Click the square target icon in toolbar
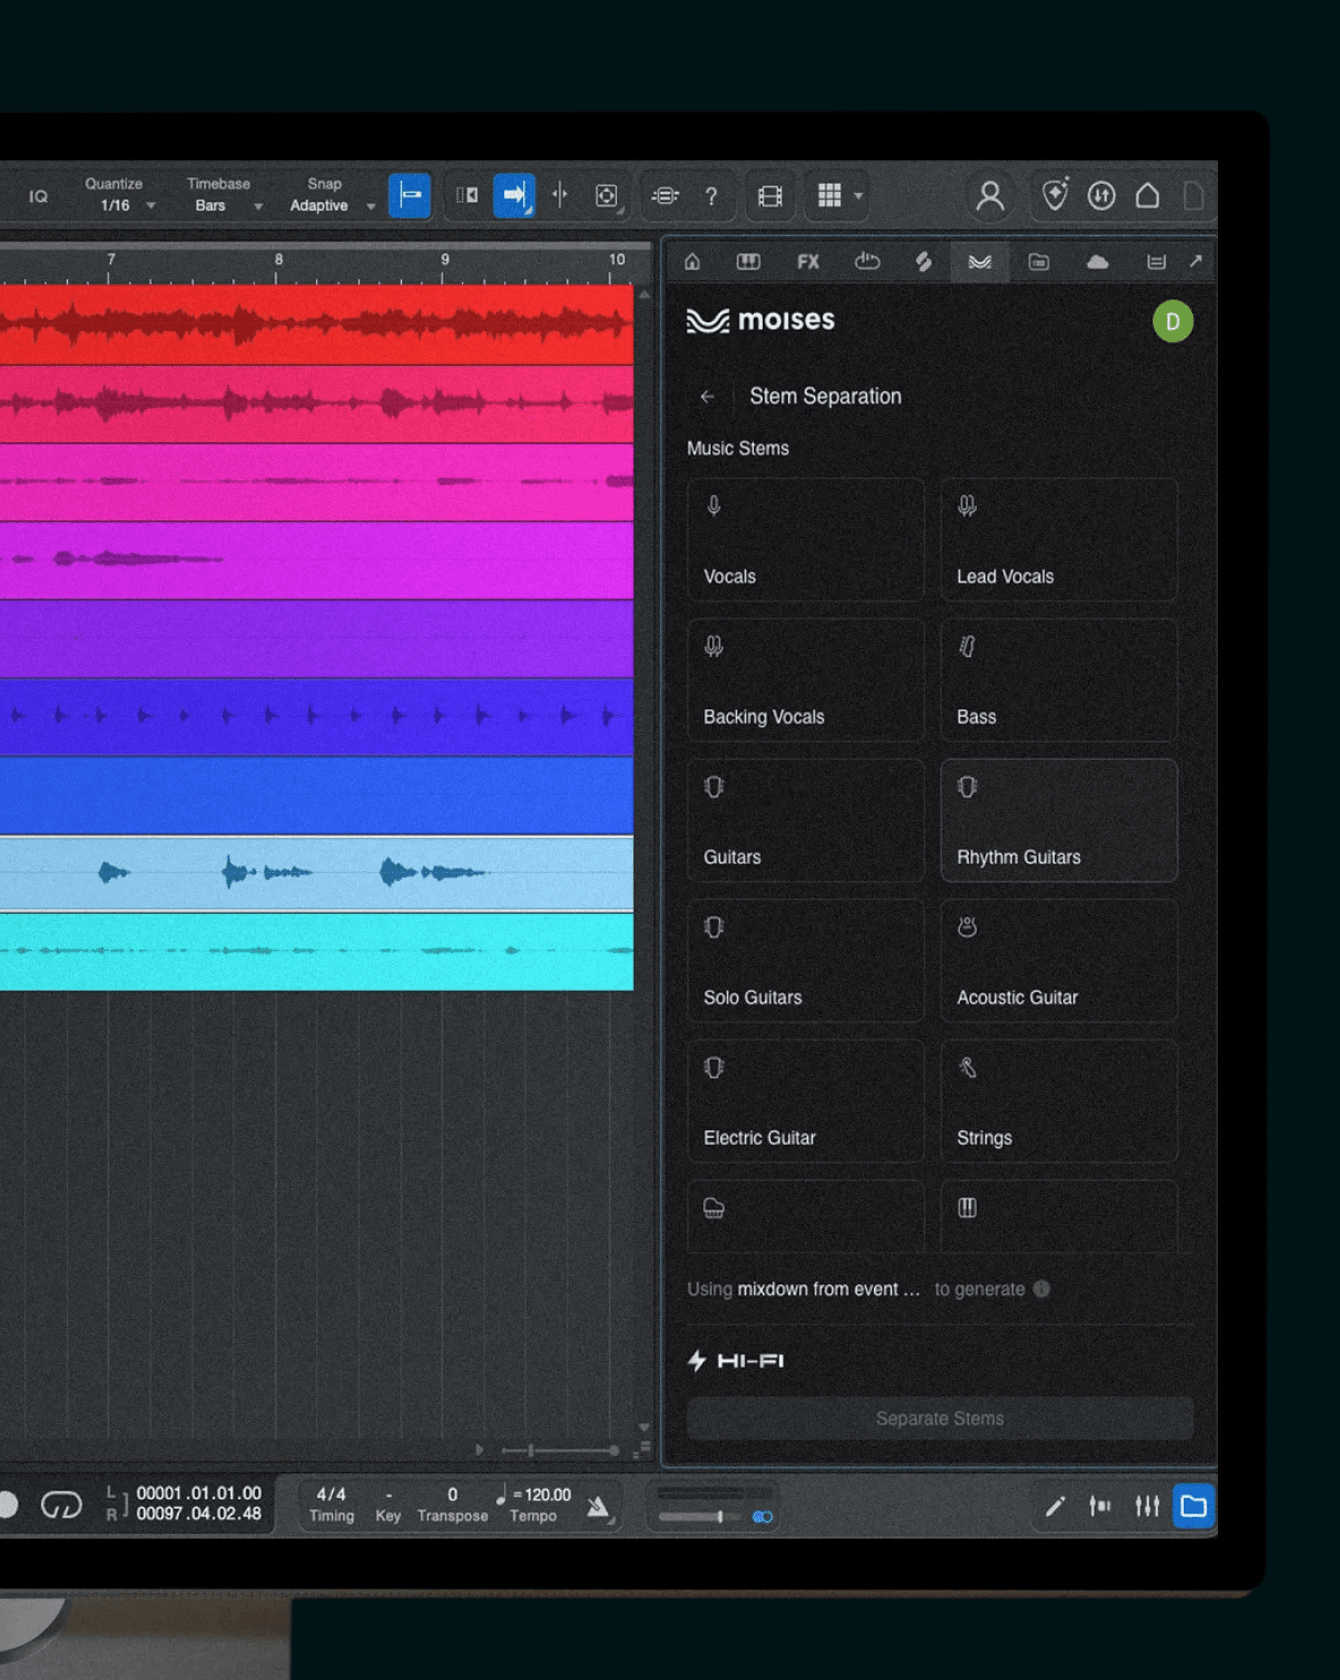This screenshot has height=1680, width=1340. click(606, 195)
